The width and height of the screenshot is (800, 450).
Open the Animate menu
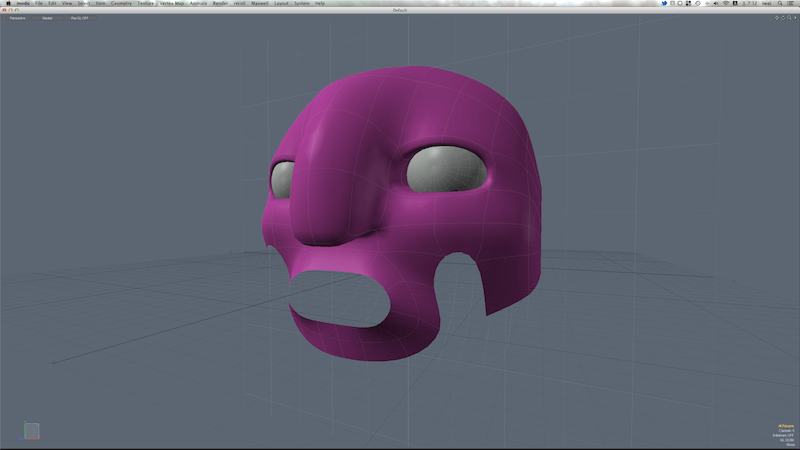click(x=198, y=3)
